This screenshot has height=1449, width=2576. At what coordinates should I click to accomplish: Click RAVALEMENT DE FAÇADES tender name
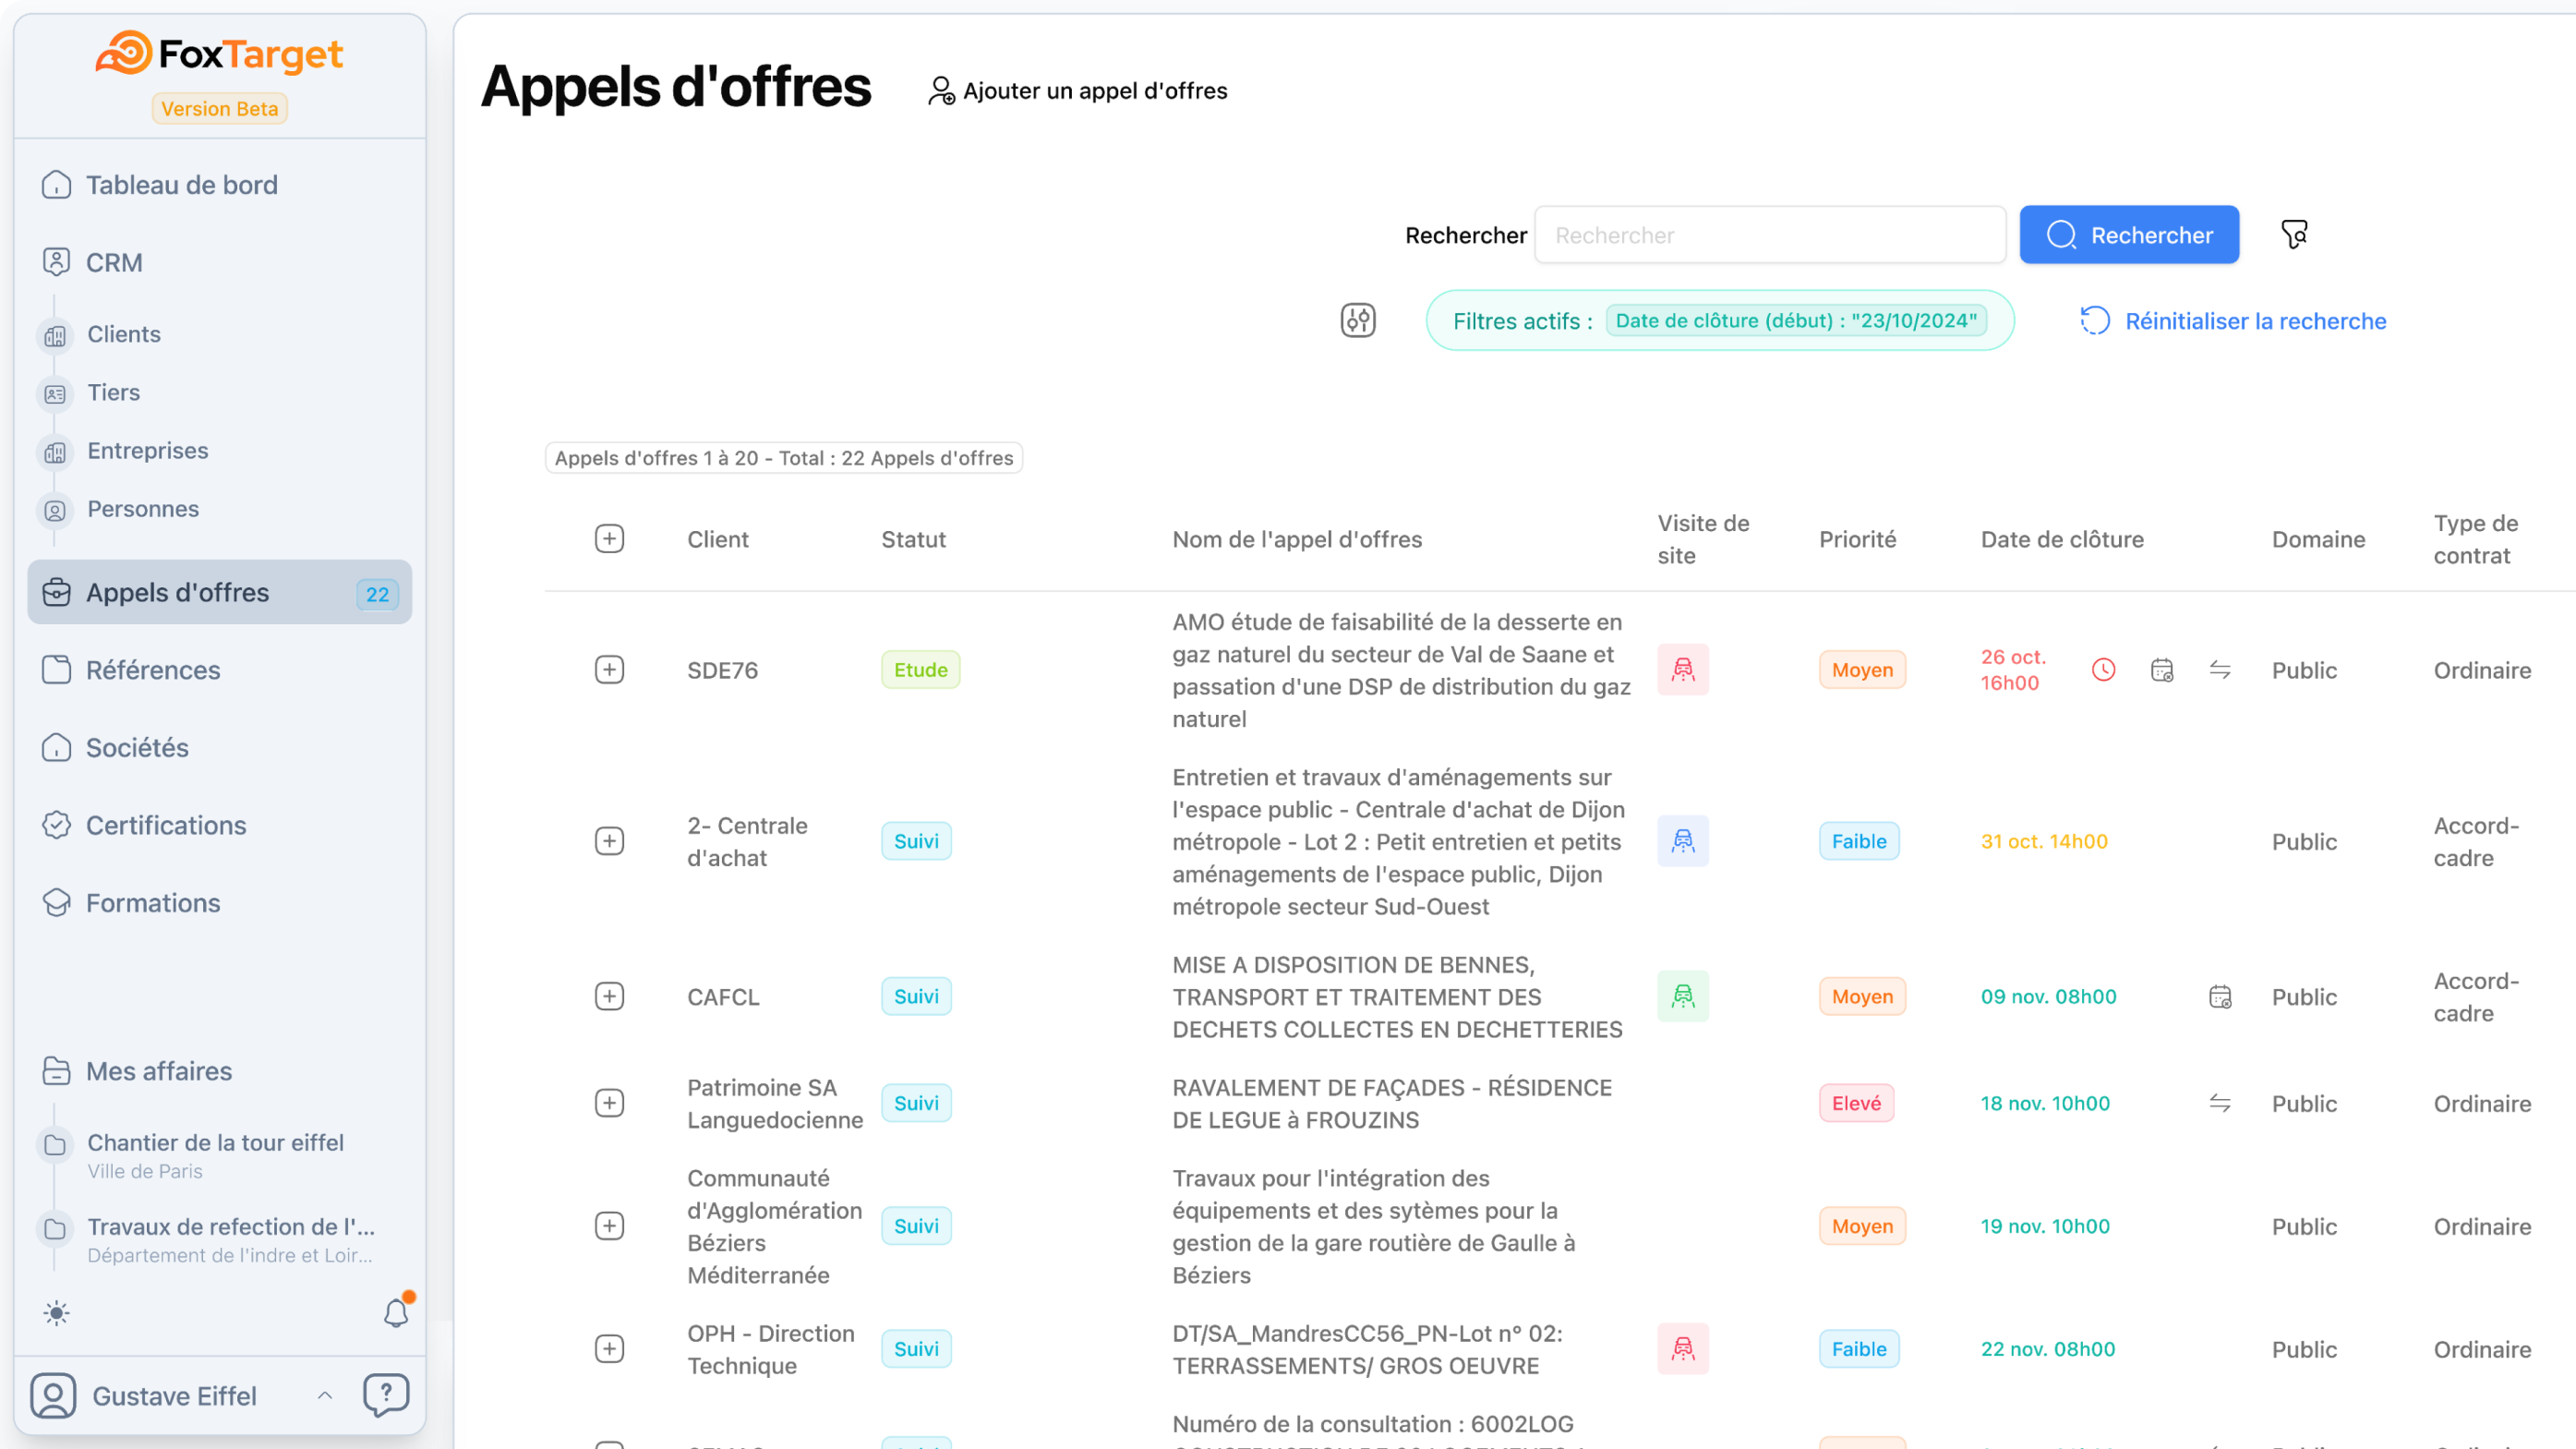tap(1391, 1103)
